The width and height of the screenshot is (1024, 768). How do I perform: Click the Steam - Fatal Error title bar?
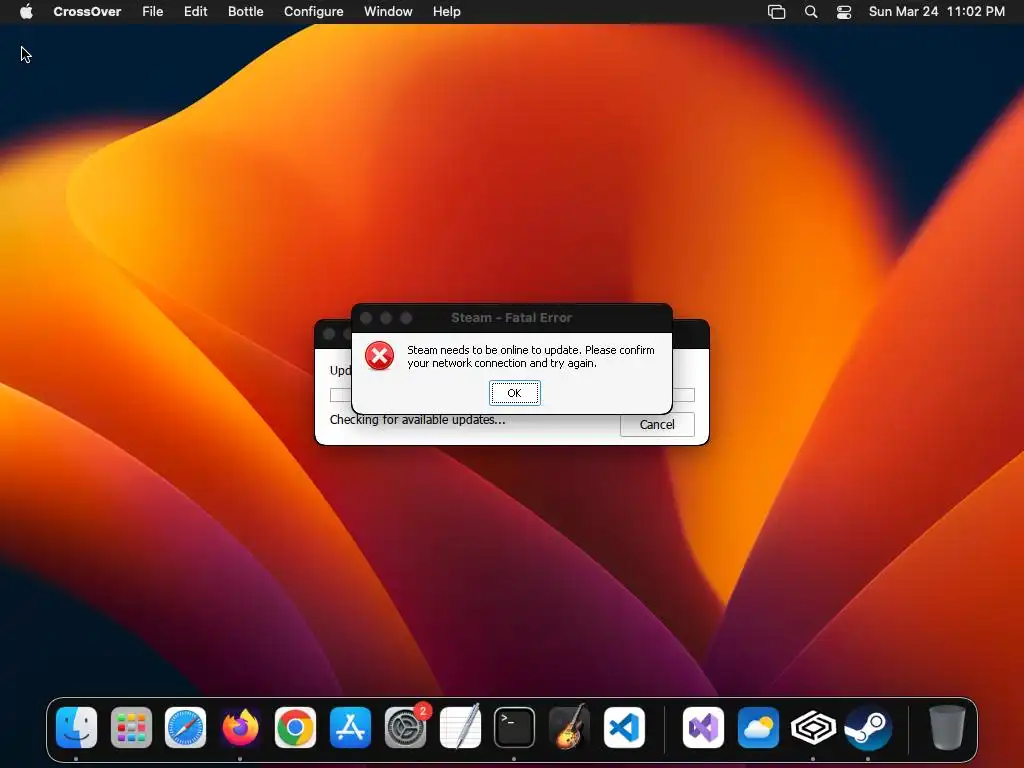(511, 318)
